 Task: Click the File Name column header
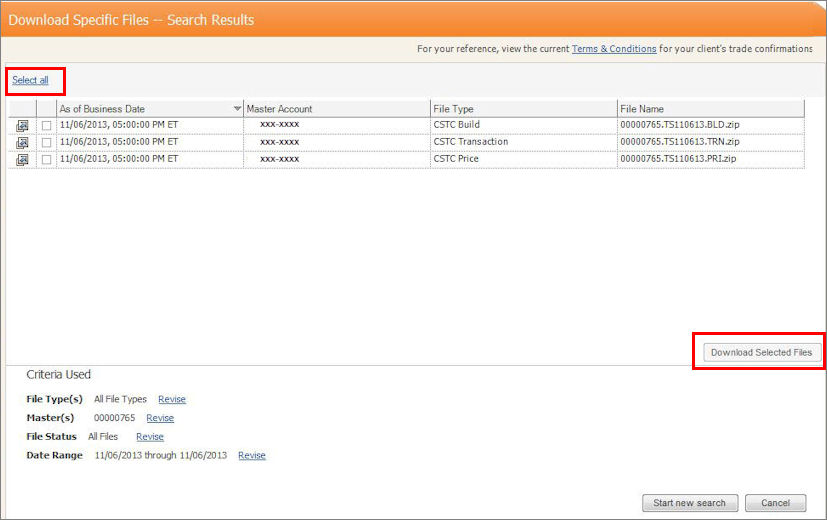tap(641, 109)
